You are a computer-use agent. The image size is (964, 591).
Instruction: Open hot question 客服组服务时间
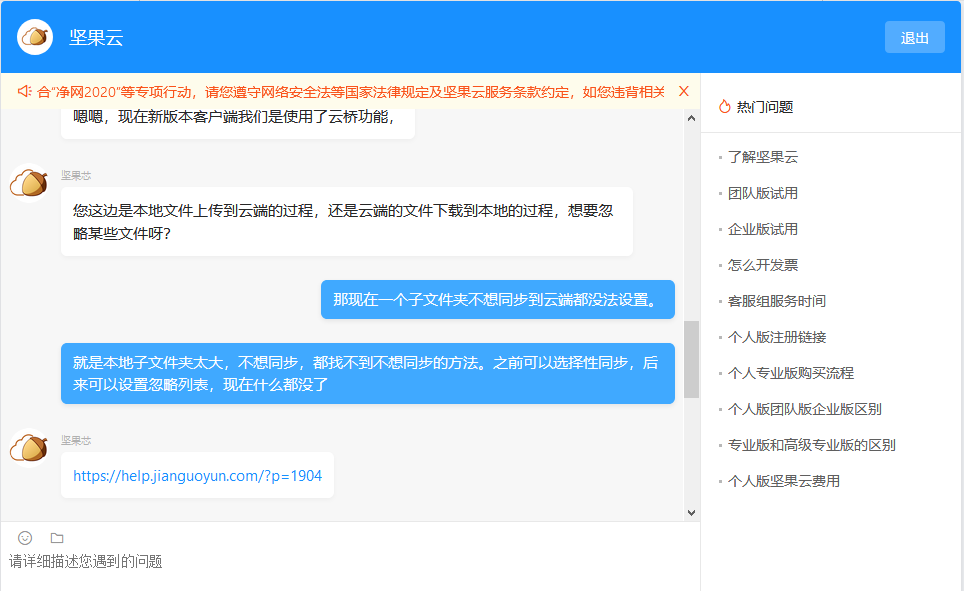click(776, 301)
